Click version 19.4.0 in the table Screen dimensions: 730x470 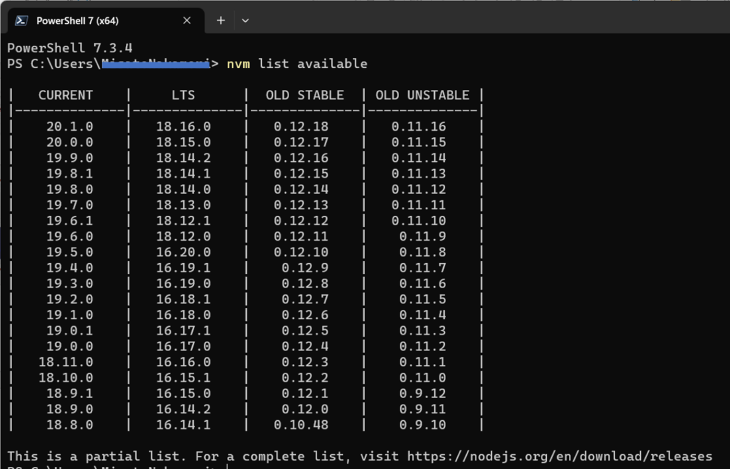(x=69, y=268)
